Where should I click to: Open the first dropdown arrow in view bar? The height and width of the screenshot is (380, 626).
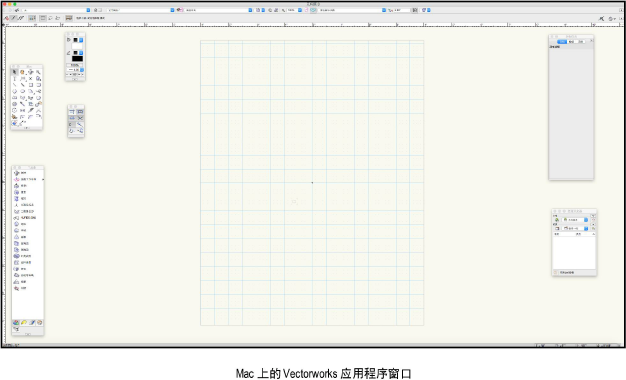88,10
